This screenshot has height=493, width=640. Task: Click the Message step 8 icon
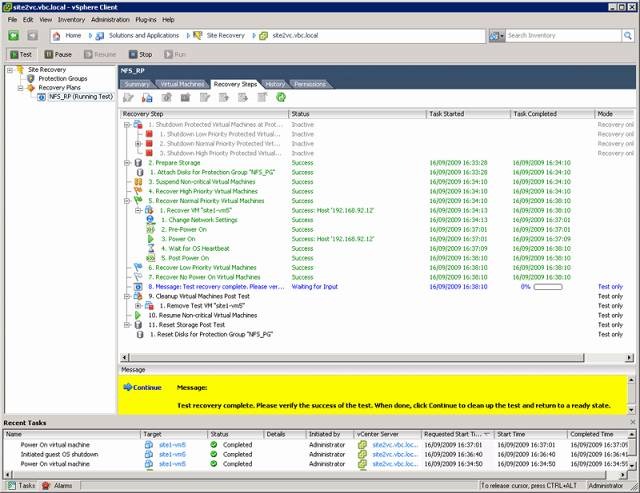click(x=138, y=287)
